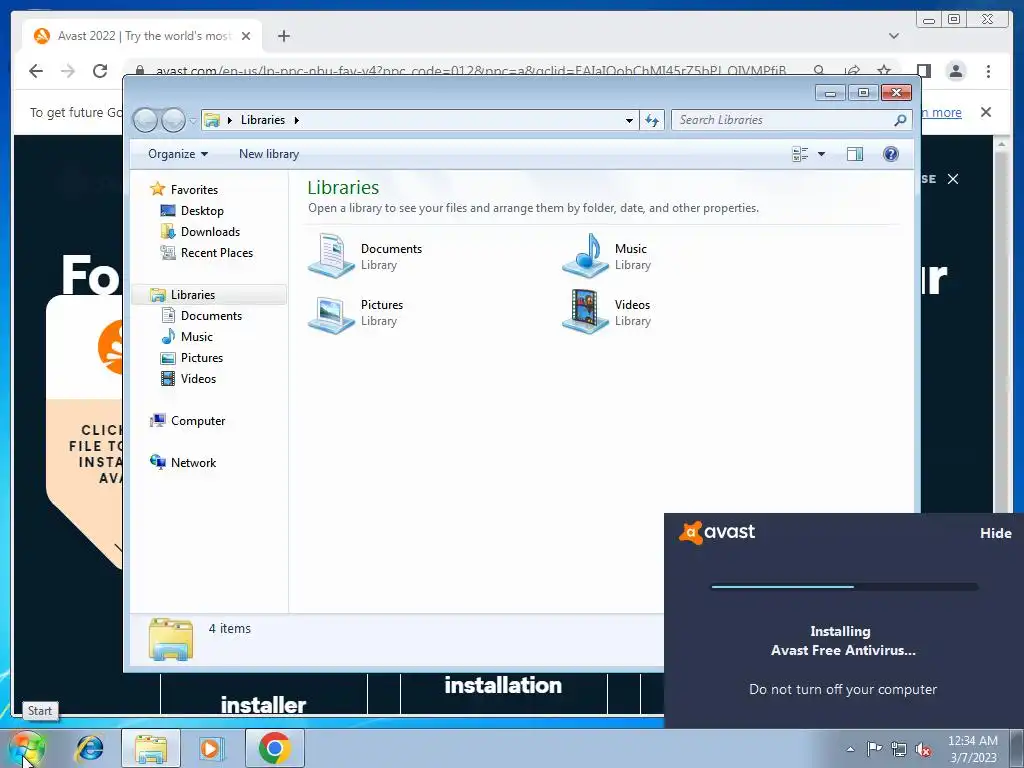The height and width of the screenshot is (768, 1024).
Task: Open the Music library icon in main pane
Action: pyautogui.click(x=586, y=255)
